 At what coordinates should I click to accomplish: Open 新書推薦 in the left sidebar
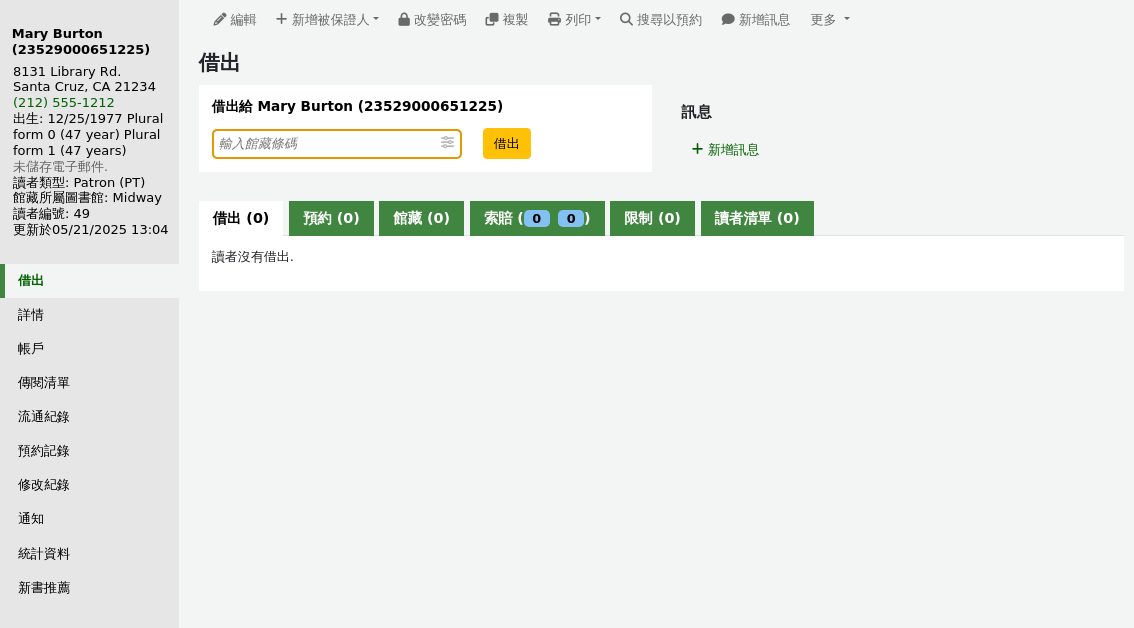[x=90, y=587]
